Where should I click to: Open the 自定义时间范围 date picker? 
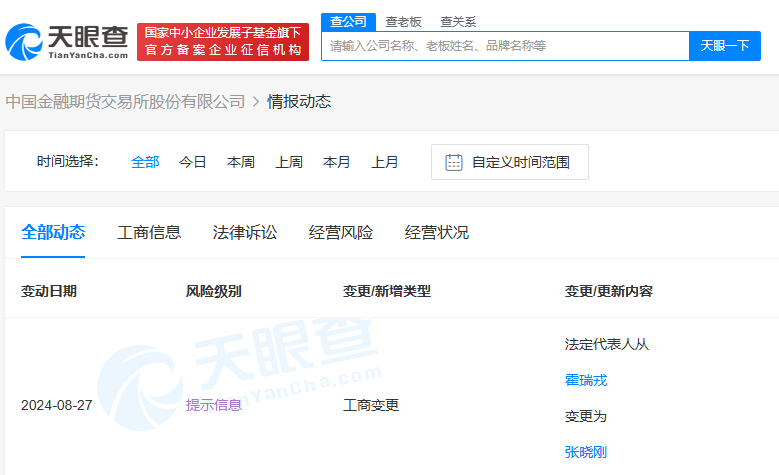pos(510,162)
